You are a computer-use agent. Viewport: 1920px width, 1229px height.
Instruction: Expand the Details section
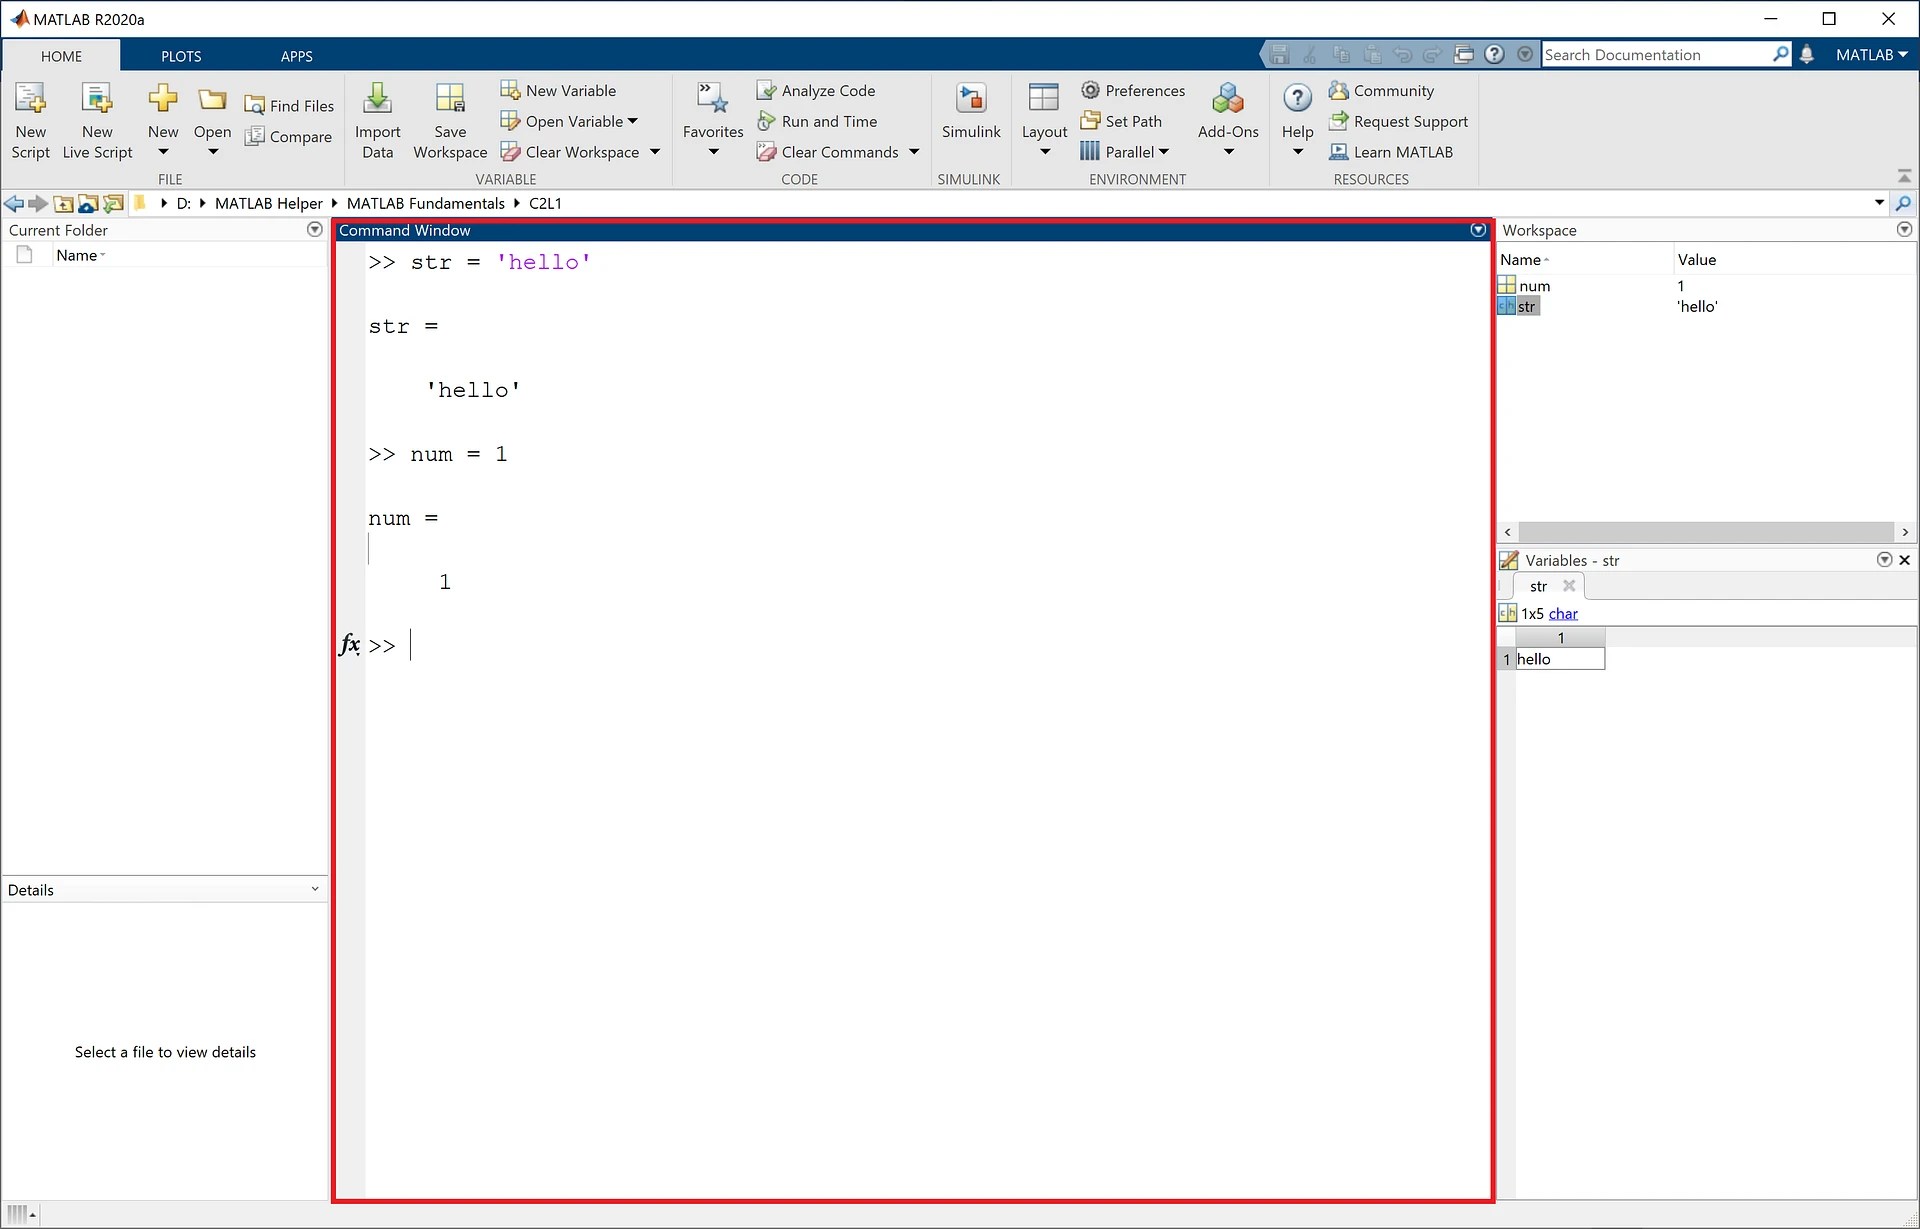[x=316, y=888]
